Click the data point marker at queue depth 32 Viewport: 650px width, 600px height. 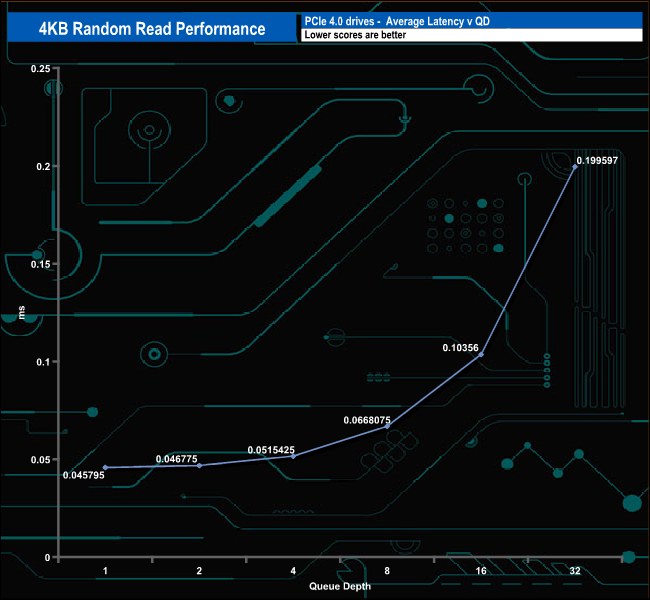point(575,167)
